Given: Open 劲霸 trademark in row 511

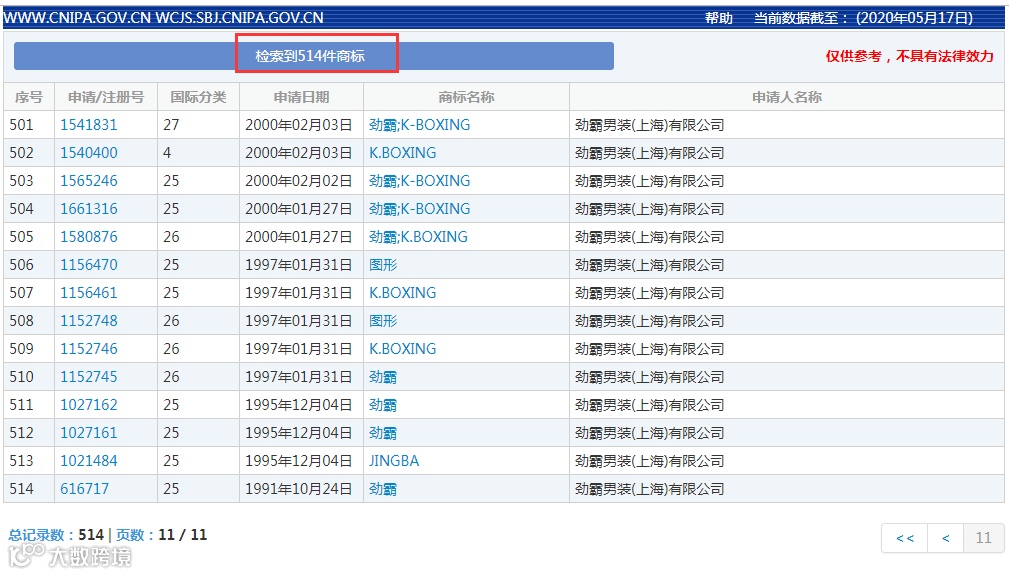Looking at the screenshot, I should 383,405.
